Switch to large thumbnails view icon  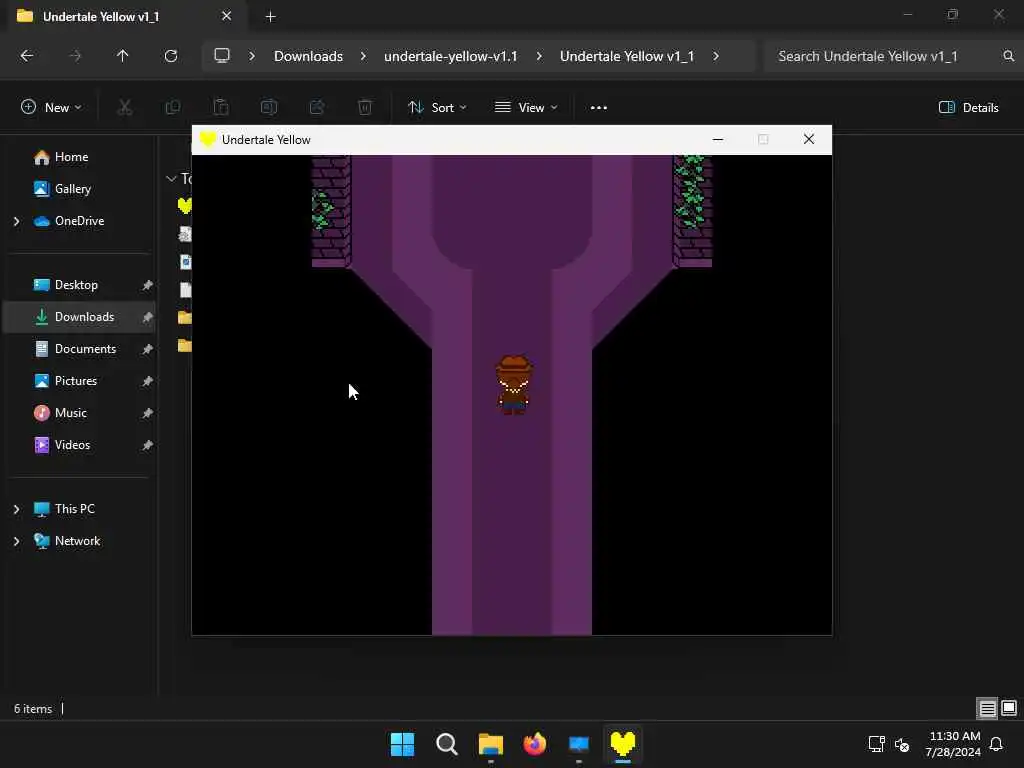(x=1009, y=709)
